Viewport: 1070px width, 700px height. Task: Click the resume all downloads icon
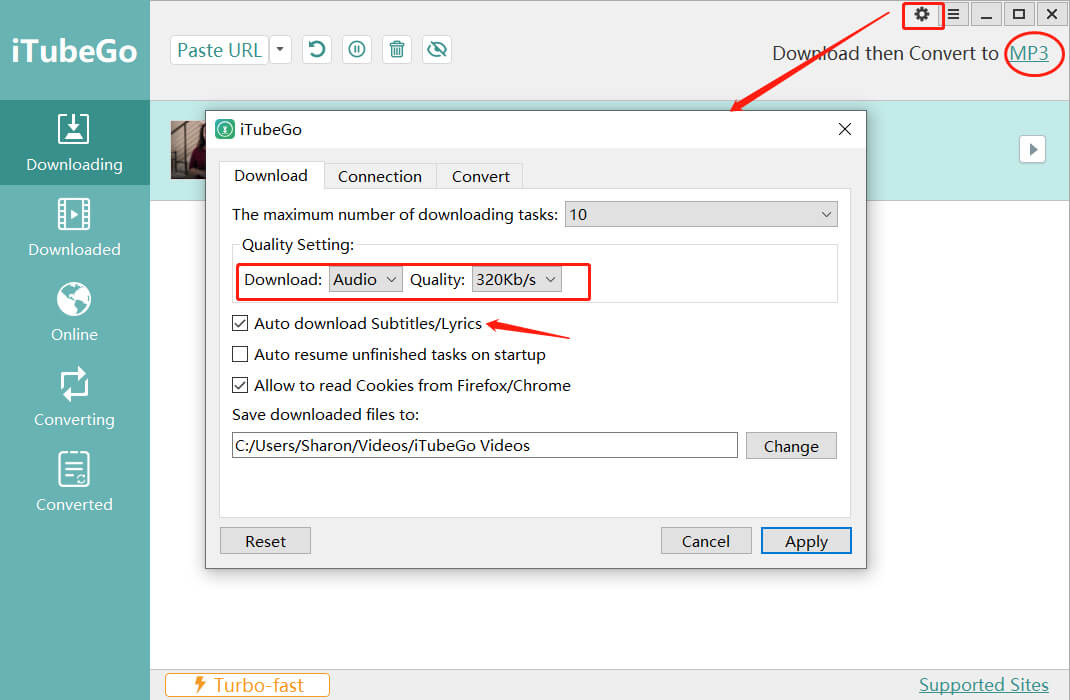pos(317,50)
